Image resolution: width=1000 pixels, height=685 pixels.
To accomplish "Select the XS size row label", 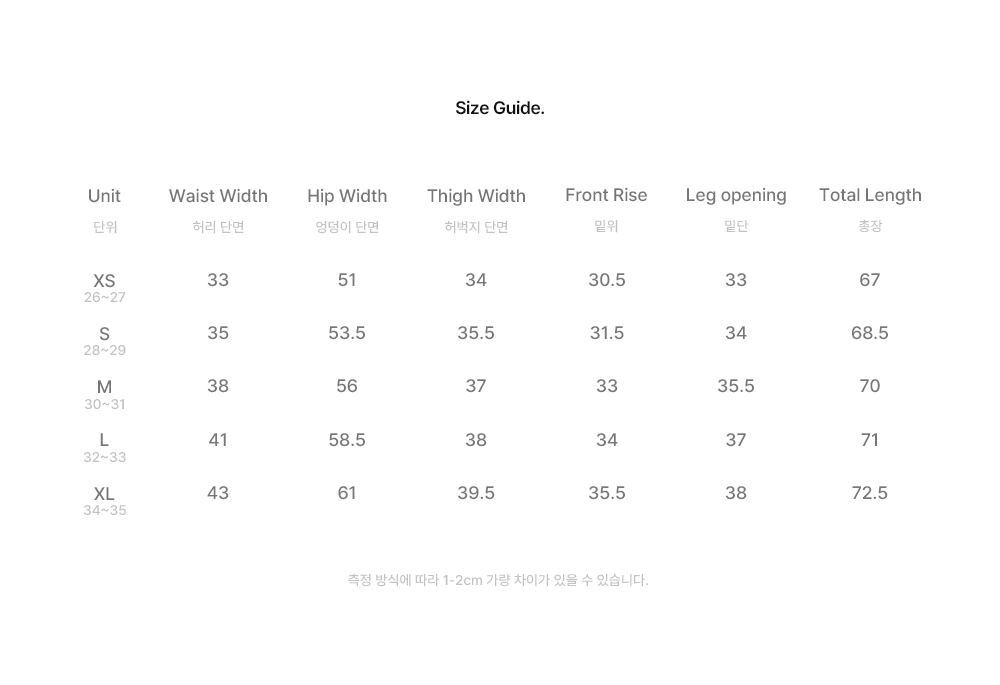I will click(105, 281).
